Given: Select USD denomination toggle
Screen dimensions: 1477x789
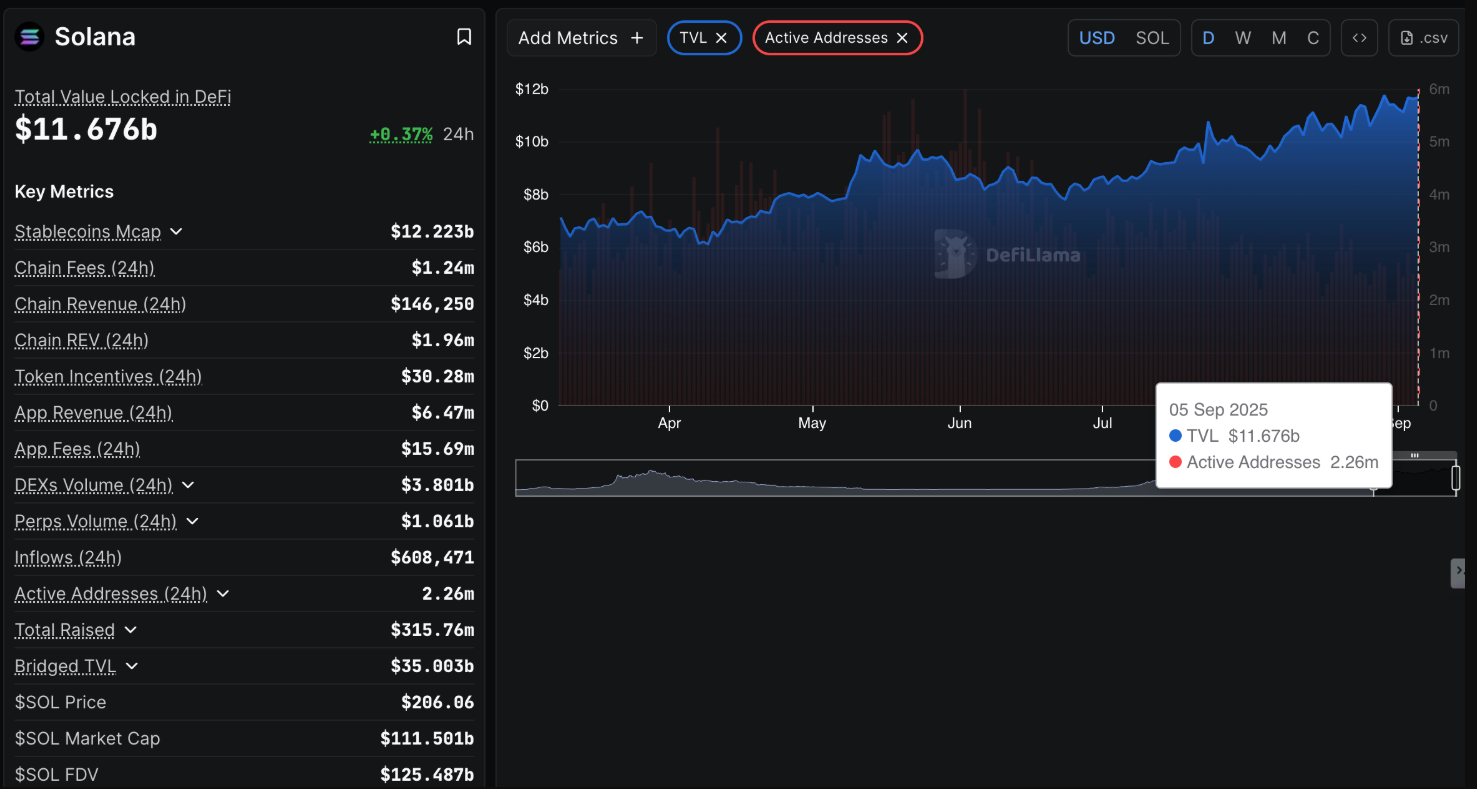Looking at the screenshot, I should (x=1097, y=38).
